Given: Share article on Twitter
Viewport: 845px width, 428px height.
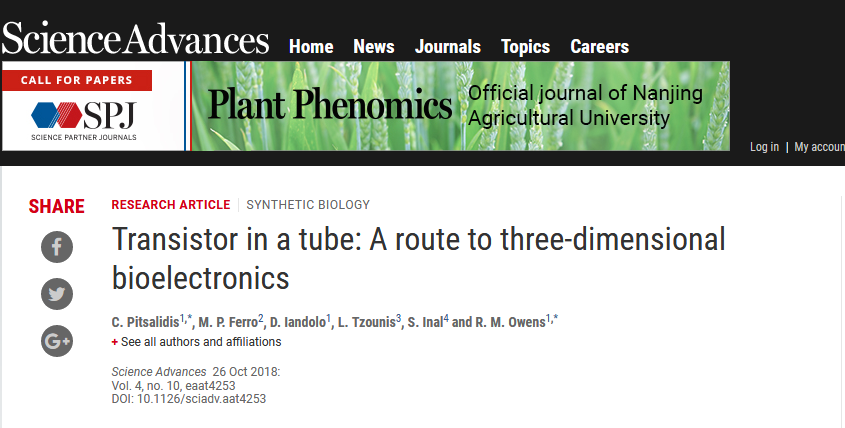Looking at the screenshot, I should point(57,294).
